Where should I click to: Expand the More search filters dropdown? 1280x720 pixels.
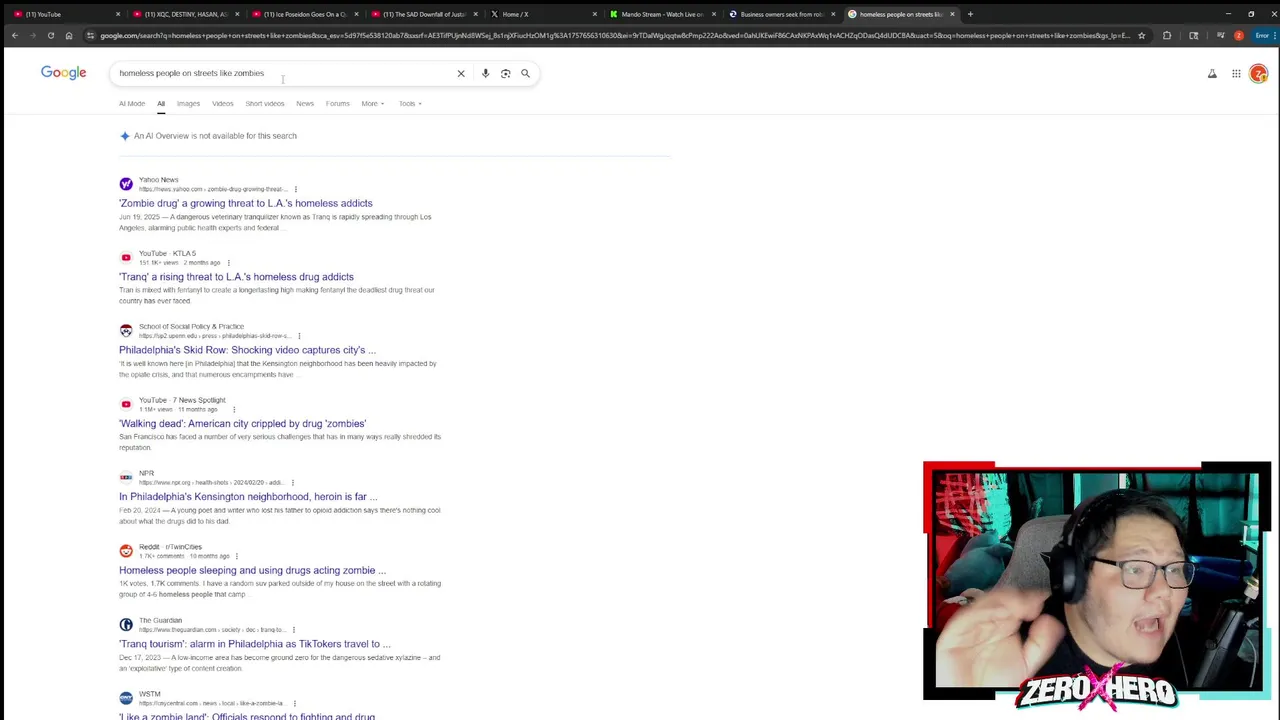pos(372,103)
